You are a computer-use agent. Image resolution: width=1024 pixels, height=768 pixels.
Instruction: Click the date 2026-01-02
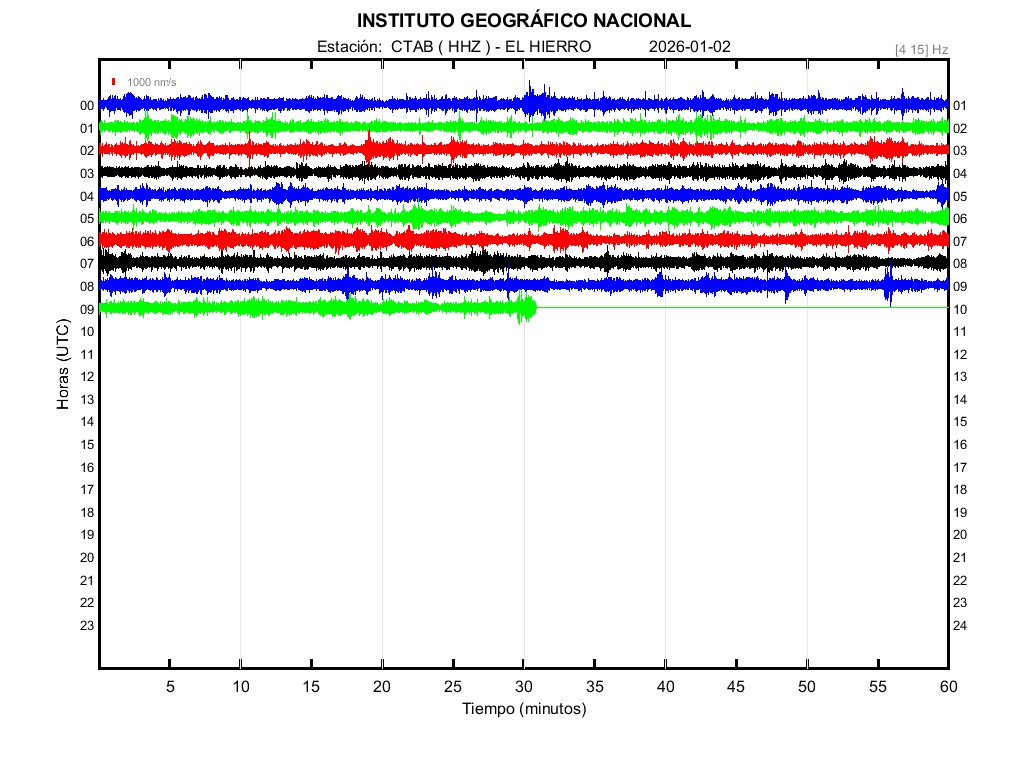(690, 46)
